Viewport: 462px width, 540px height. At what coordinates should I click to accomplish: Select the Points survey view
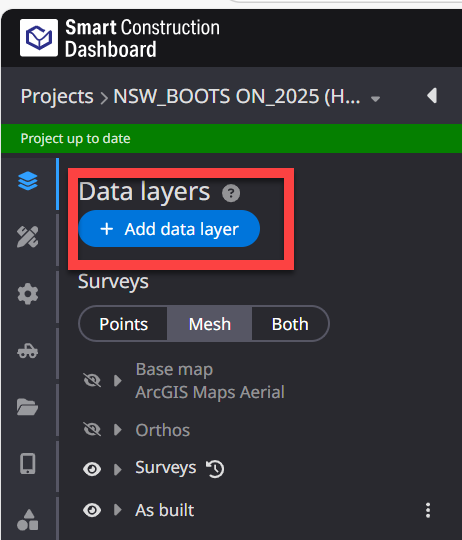point(124,324)
